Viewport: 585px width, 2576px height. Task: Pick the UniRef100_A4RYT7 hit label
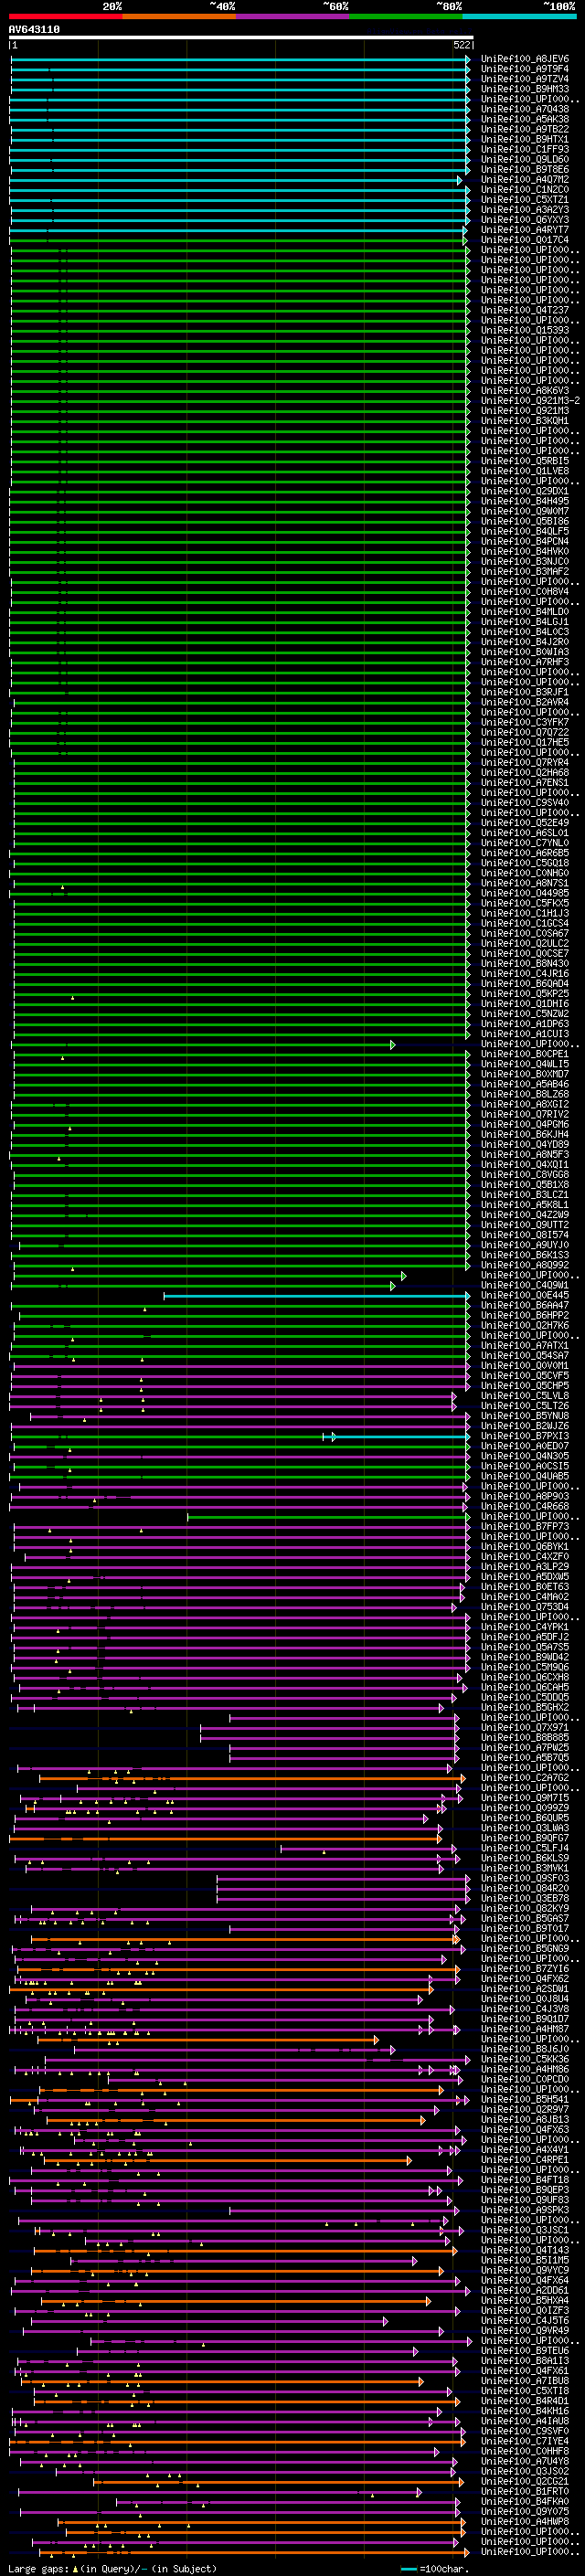click(x=525, y=230)
